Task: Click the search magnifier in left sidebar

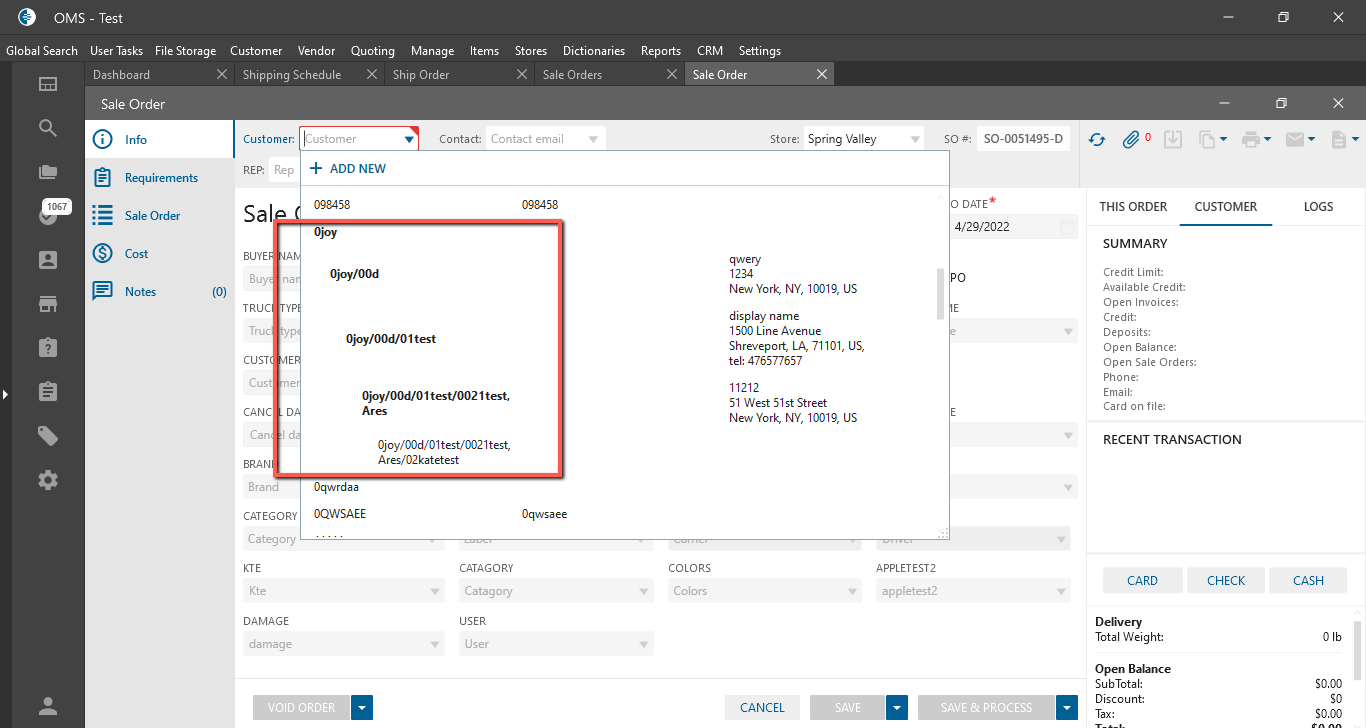Action: tap(47, 128)
